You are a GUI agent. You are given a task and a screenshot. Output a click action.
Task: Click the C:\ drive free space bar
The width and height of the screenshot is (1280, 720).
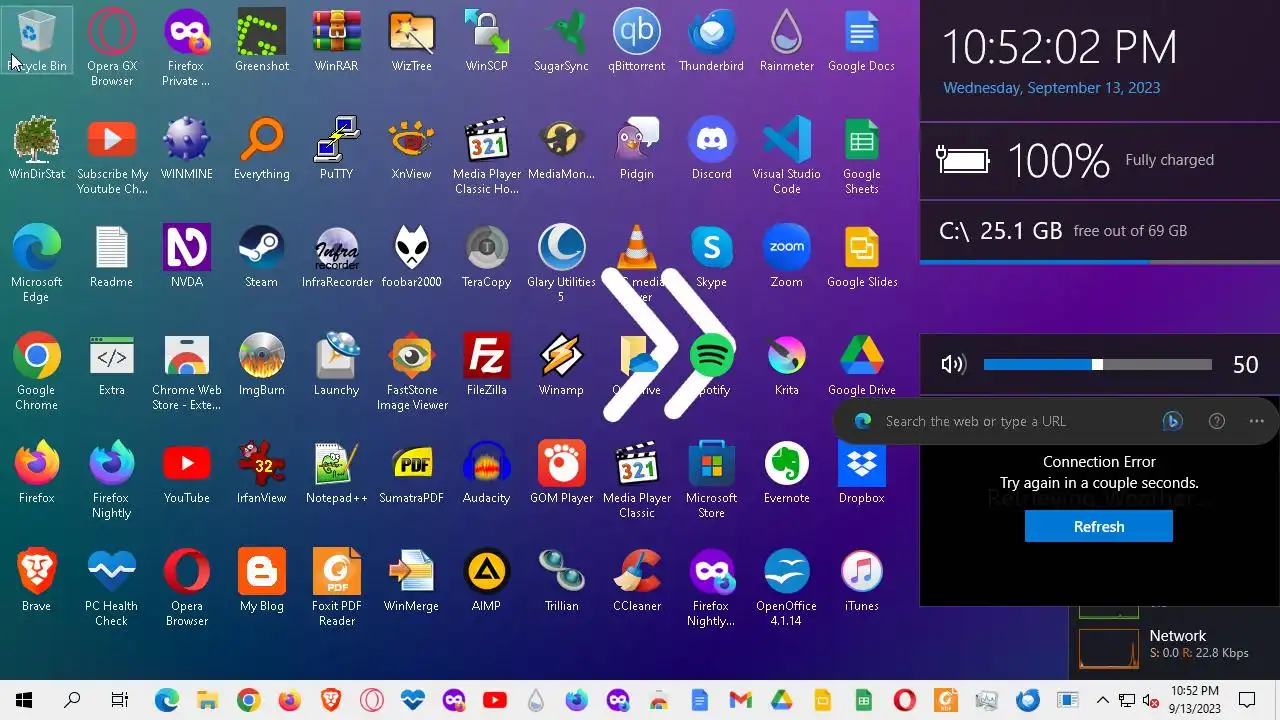point(1100,262)
